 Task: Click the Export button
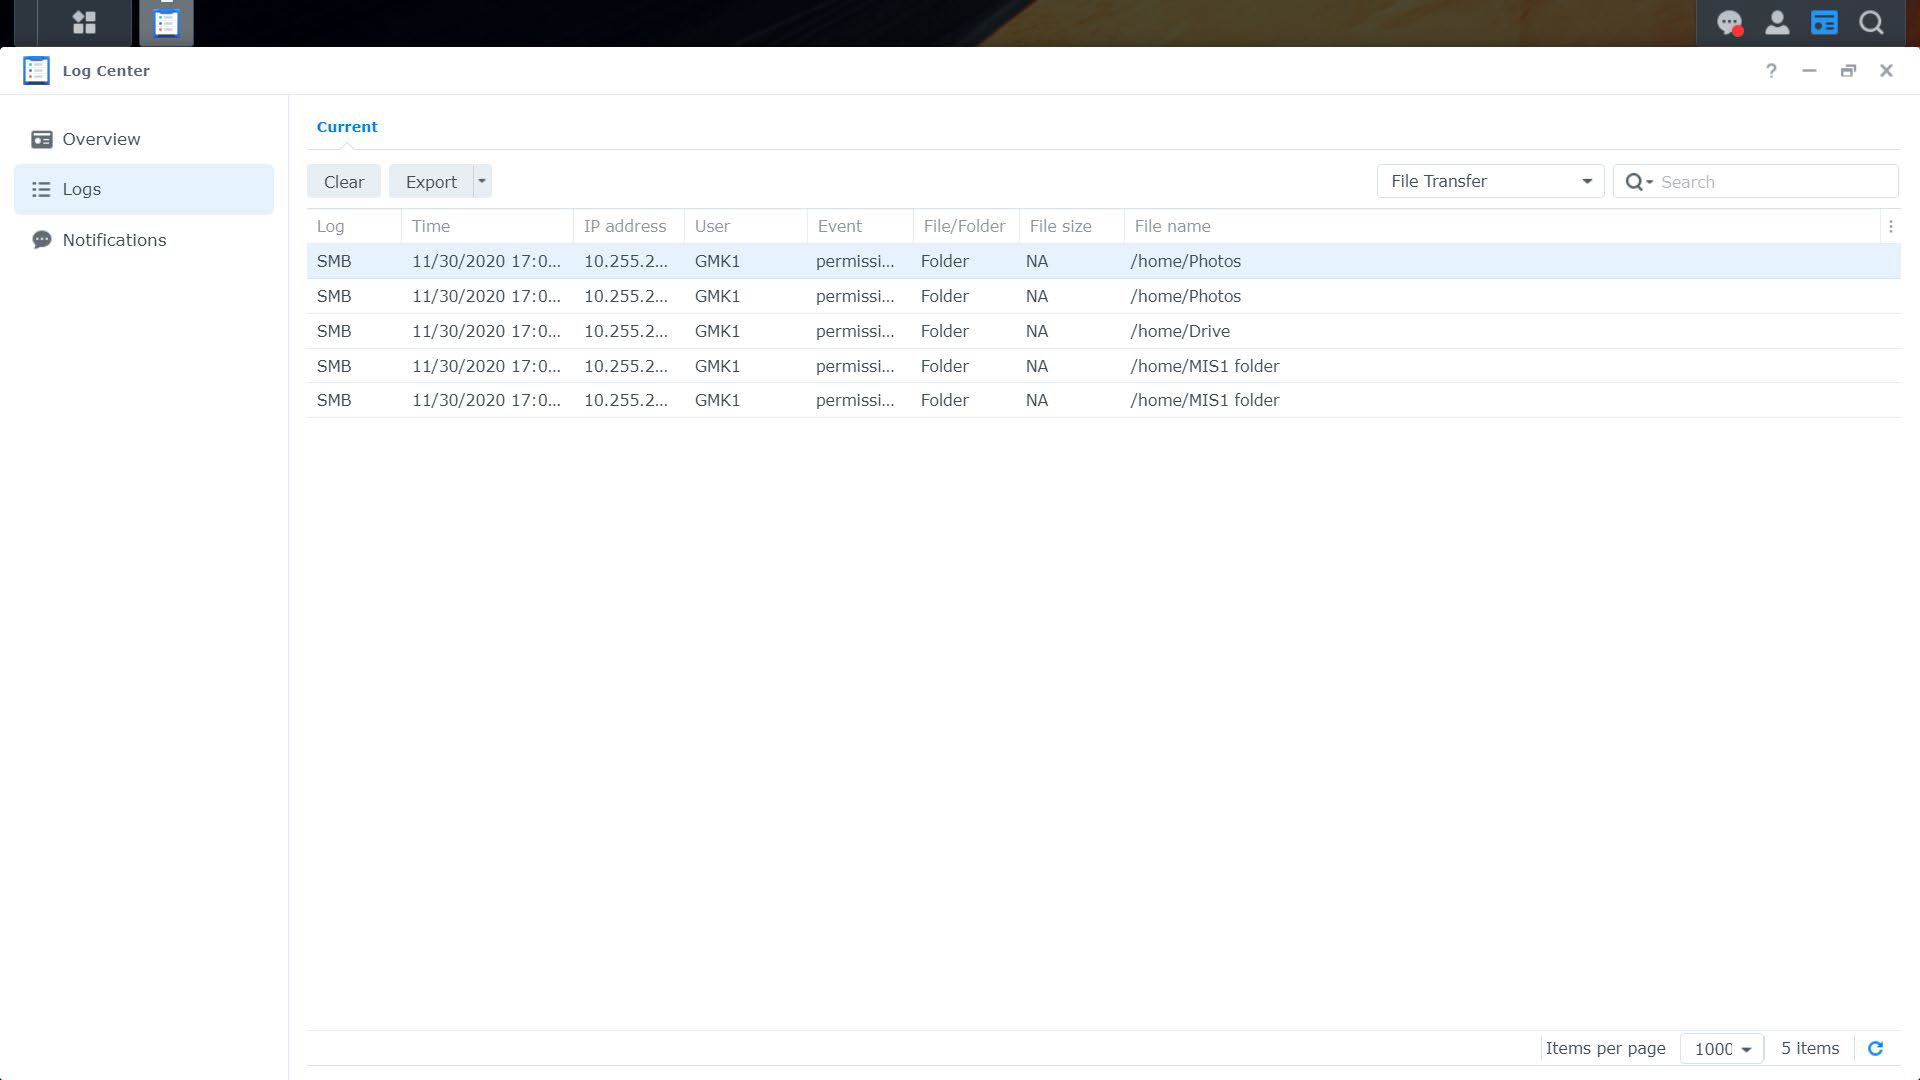[x=431, y=182]
